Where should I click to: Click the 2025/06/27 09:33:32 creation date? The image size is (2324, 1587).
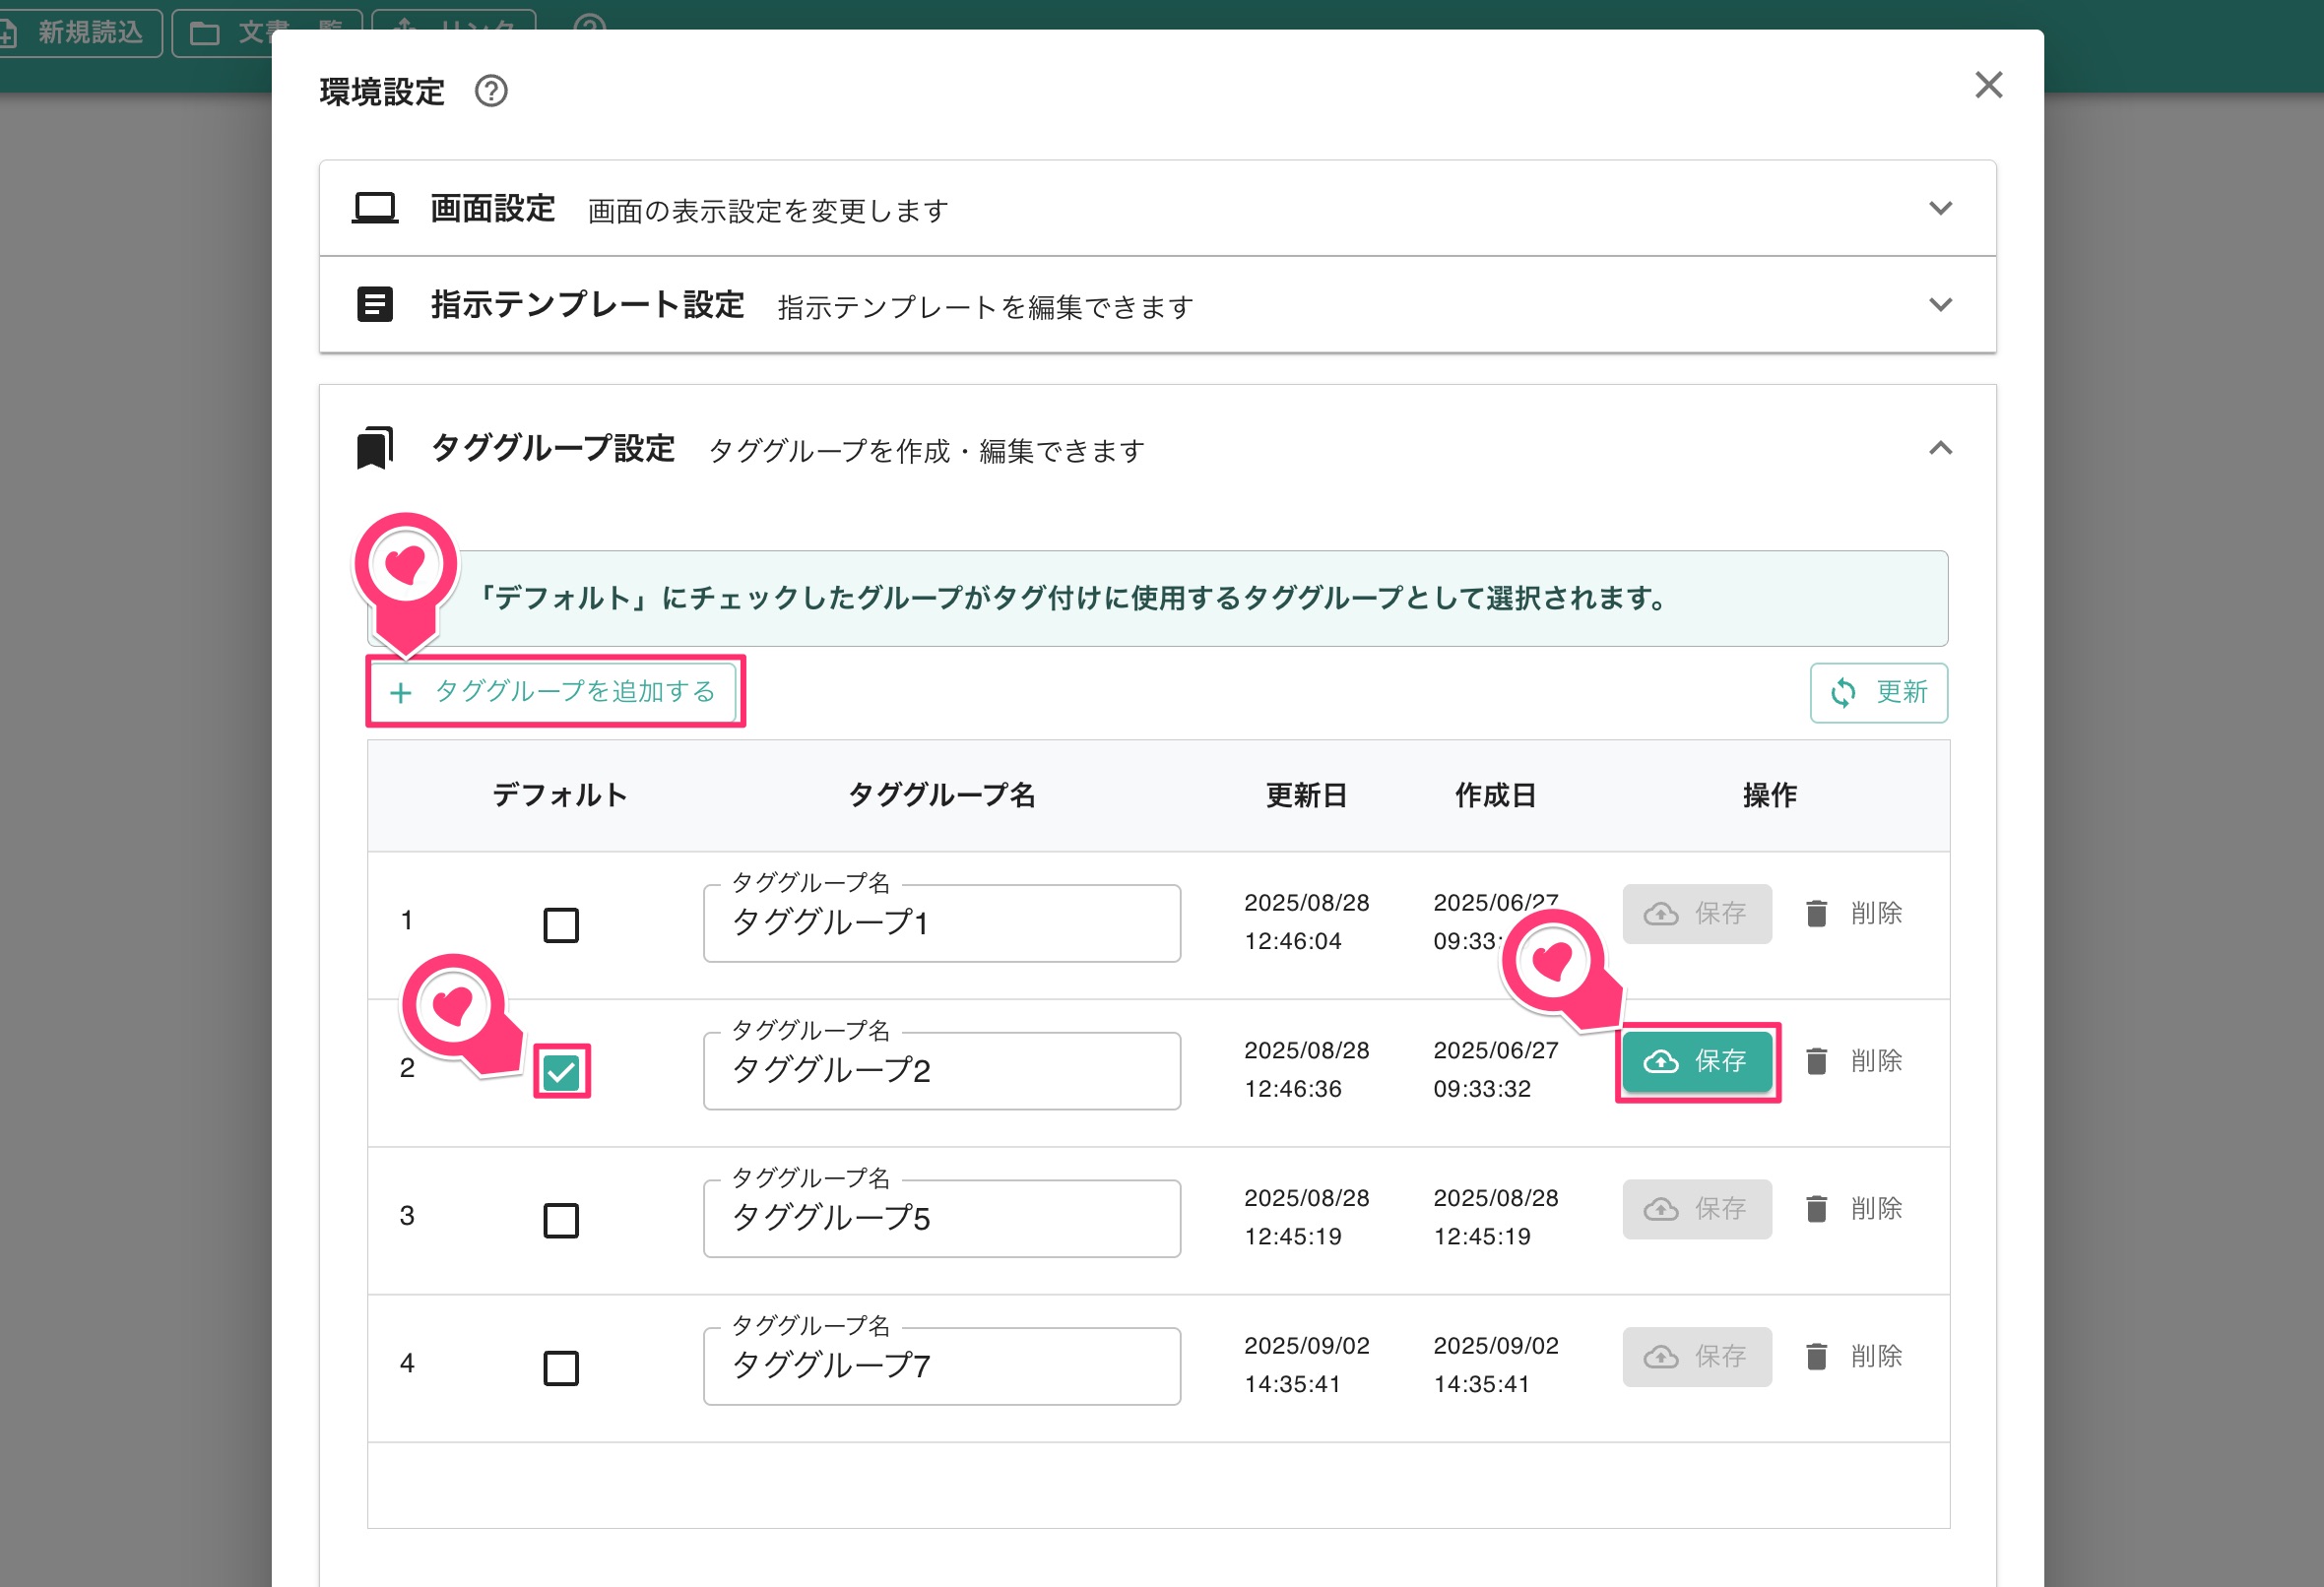tap(1495, 1069)
